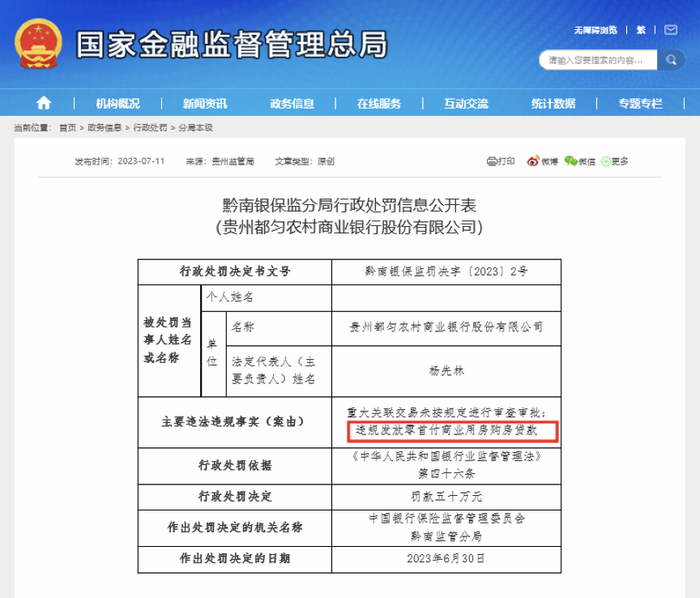
Task: Click the home icon in navigation bar
Action: coord(43,104)
